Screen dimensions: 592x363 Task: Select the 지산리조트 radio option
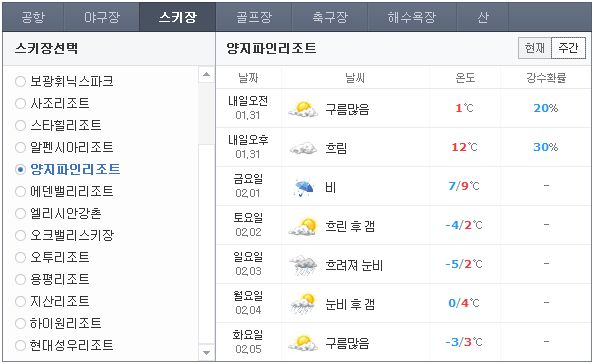click(20, 301)
